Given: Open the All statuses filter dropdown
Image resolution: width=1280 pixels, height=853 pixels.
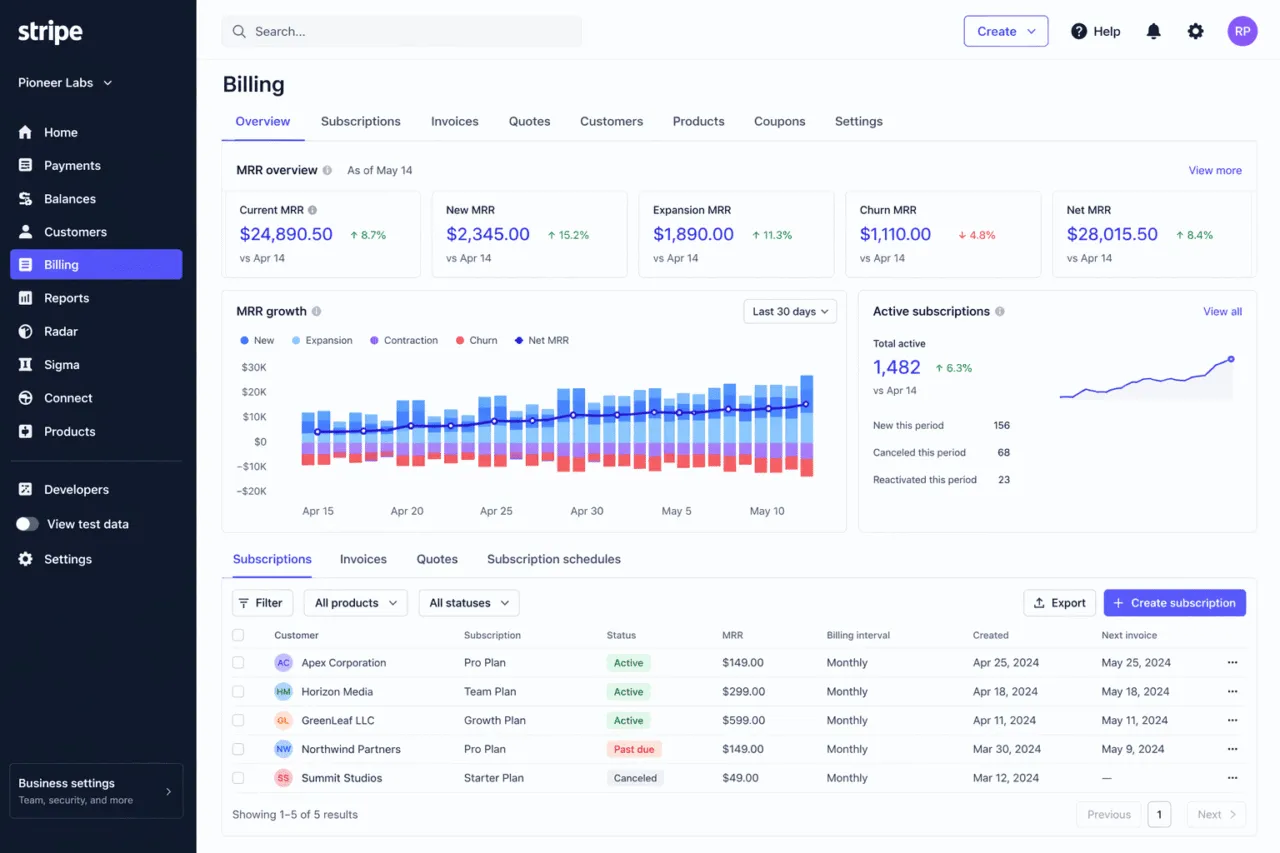Looking at the screenshot, I should click(x=469, y=603).
